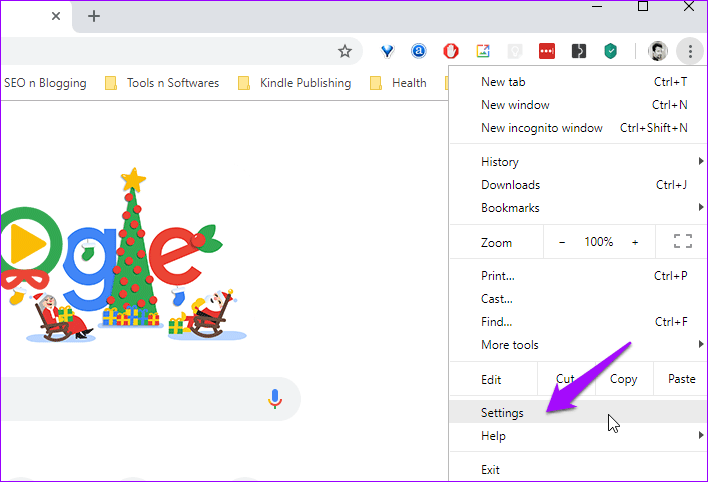Expand the More tools submenu
The width and height of the screenshot is (708, 482).
[x=578, y=345]
